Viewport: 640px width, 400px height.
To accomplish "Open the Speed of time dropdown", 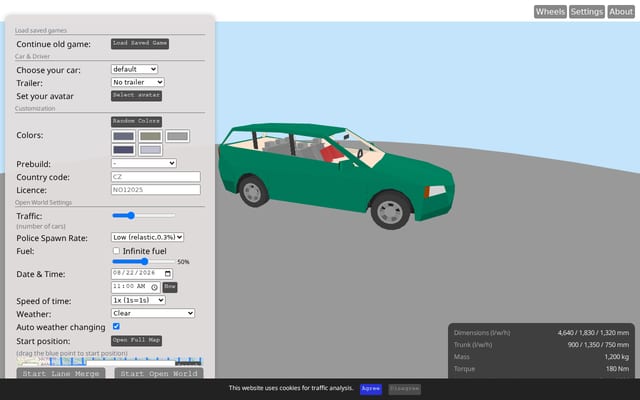I will pos(138,300).
